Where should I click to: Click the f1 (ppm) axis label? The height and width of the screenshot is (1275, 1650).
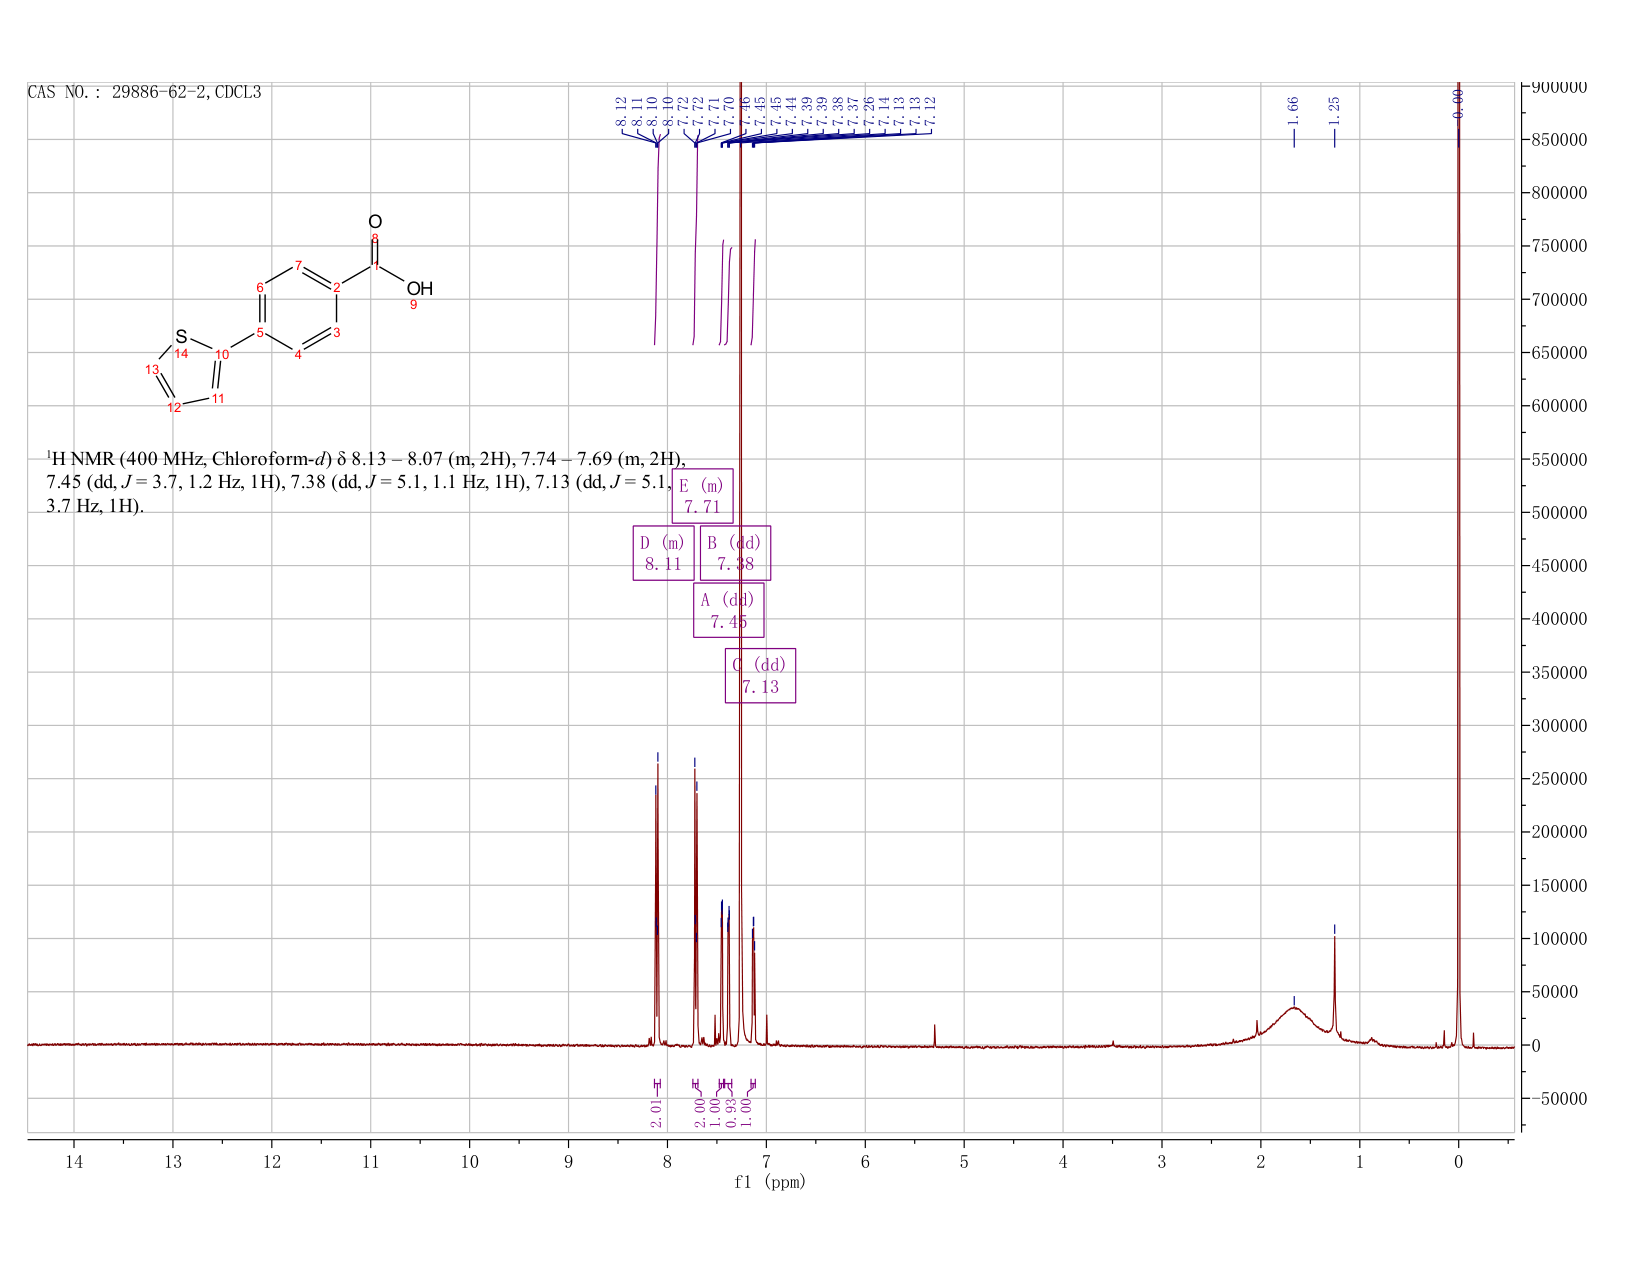click(x=769, y=1182)
